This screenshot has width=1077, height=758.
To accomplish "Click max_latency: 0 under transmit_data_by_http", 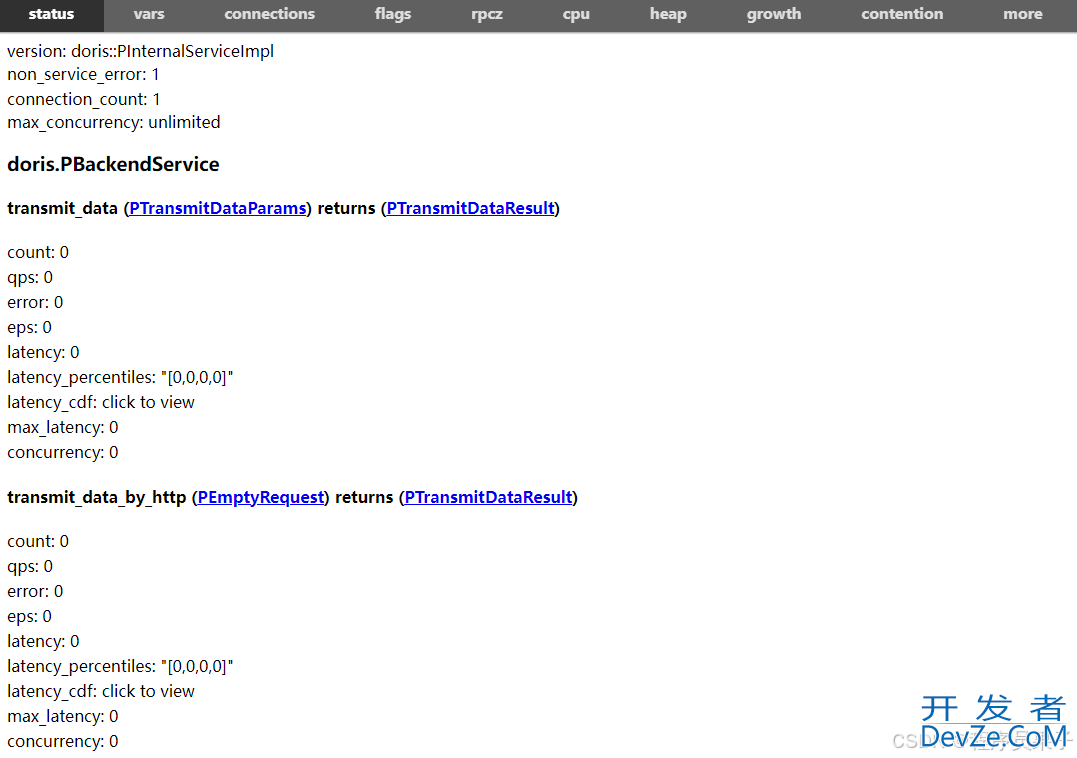I will pos(63,717).
